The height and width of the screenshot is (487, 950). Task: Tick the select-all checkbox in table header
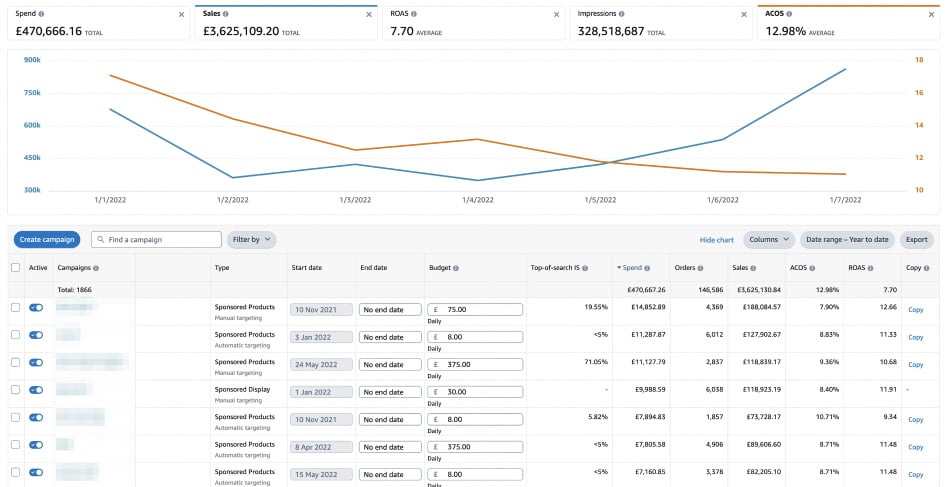15,268
